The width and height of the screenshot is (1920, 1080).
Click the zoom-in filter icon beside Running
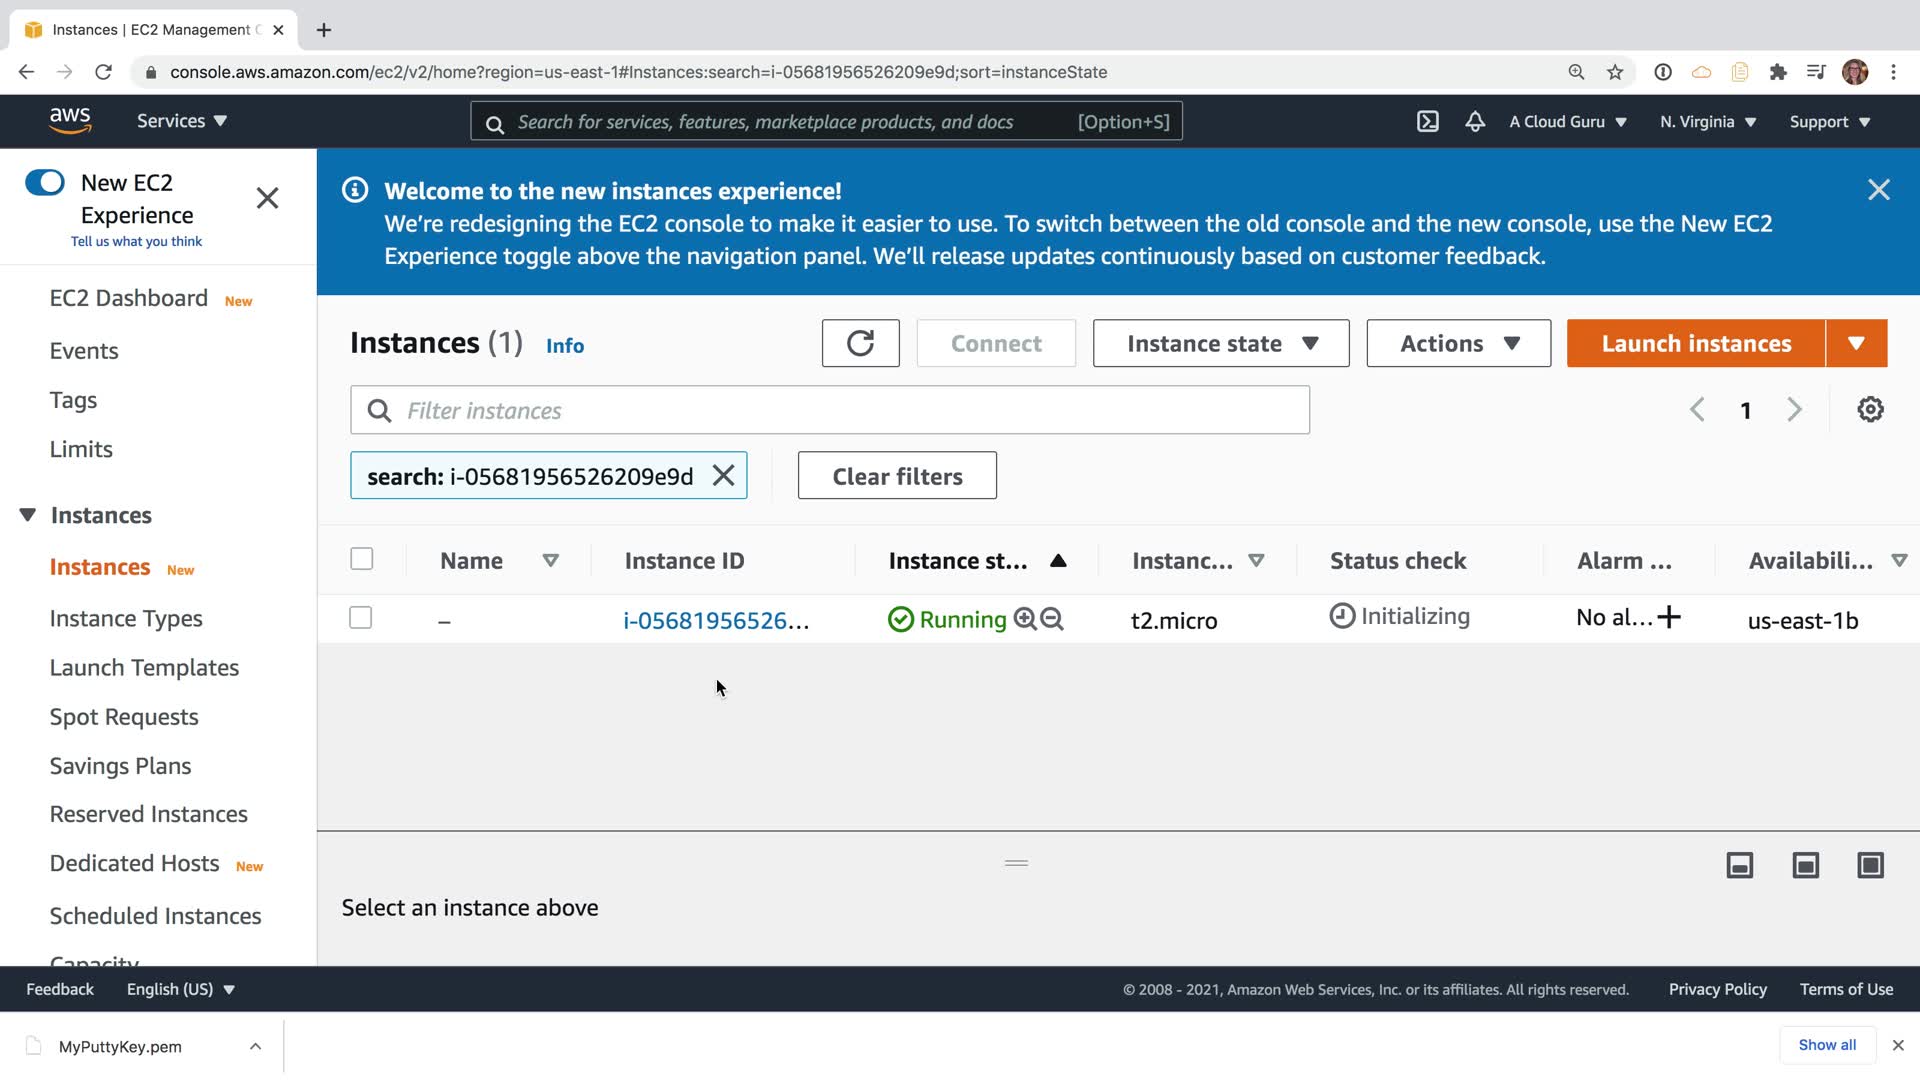1024,619
